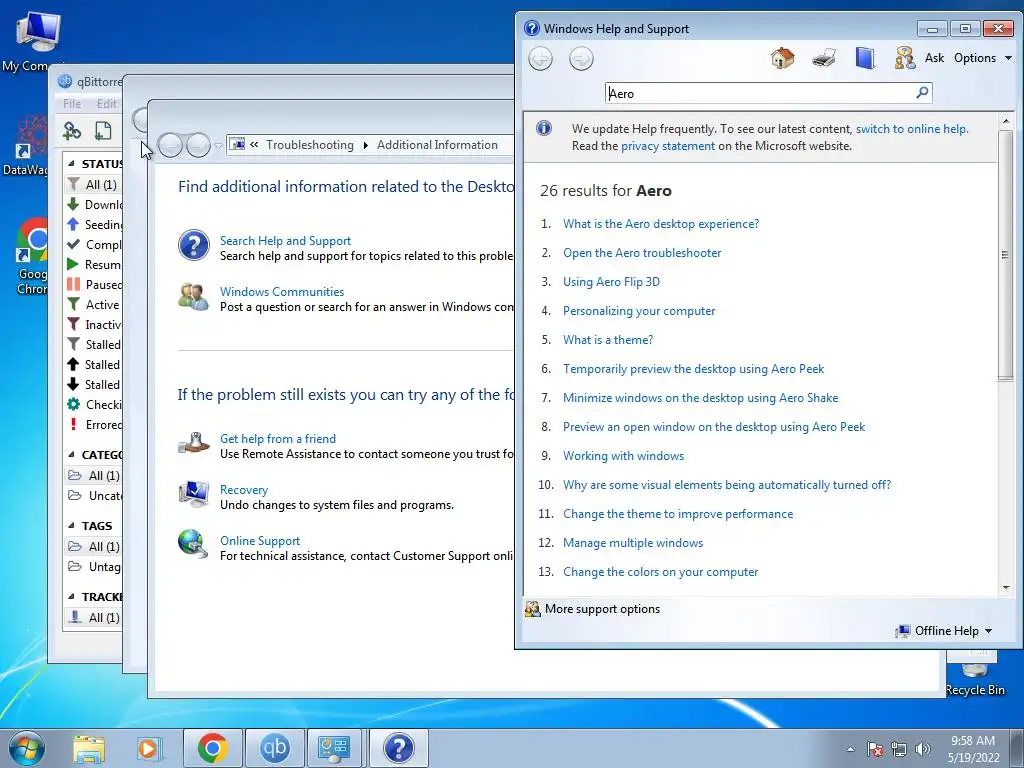This screenshot has width=1024, height=768.
Task: Click the scroll down arrow in Help results
Action: [x=1006, y=588]
